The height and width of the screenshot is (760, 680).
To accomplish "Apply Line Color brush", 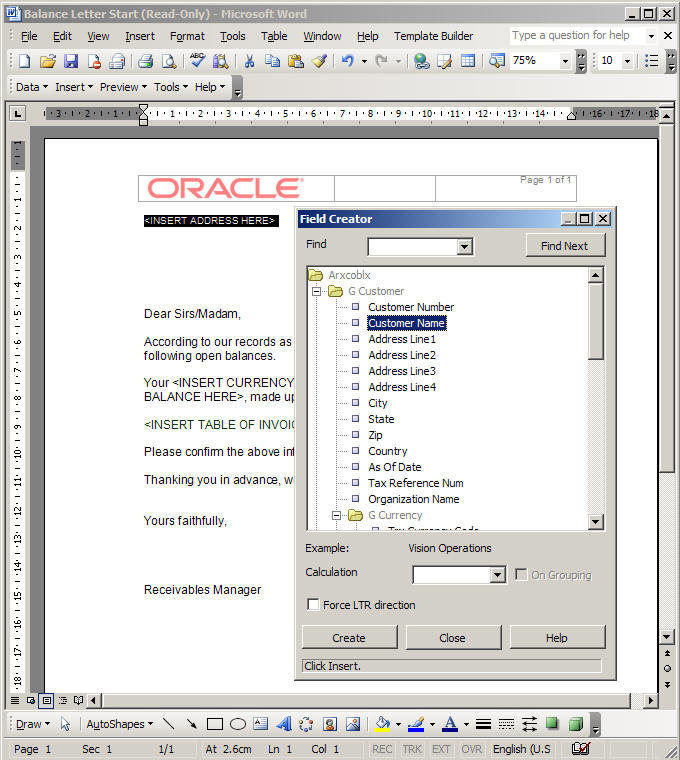I will point(416,724).
